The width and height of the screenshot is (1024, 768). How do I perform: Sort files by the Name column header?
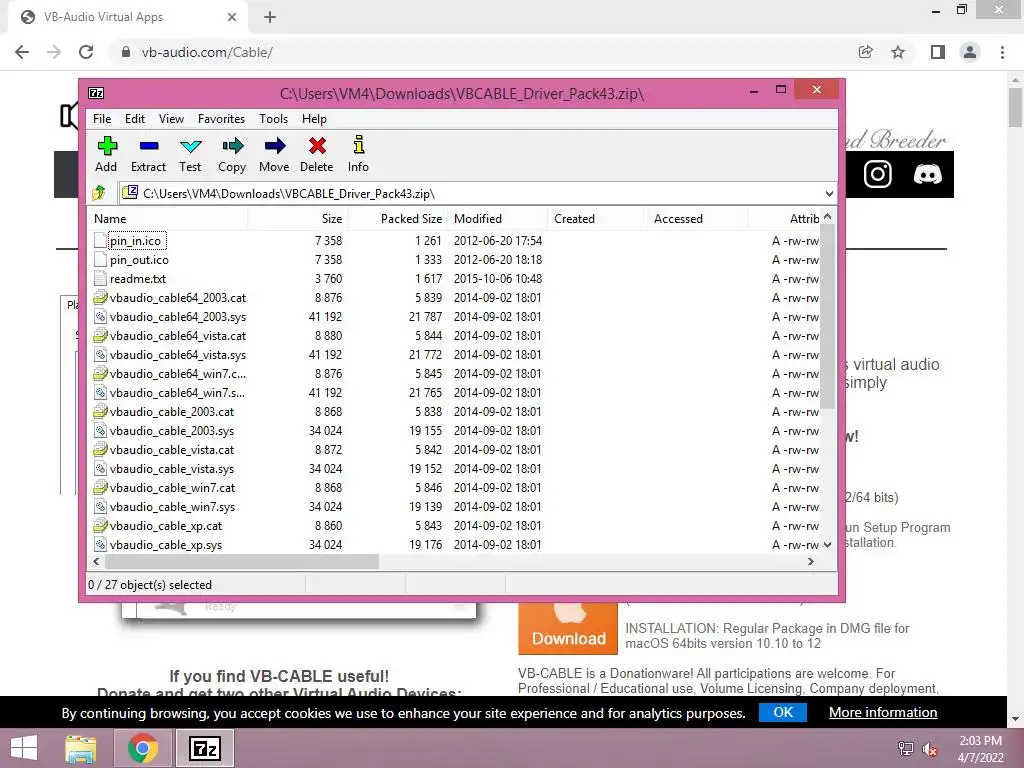[167, 219]
